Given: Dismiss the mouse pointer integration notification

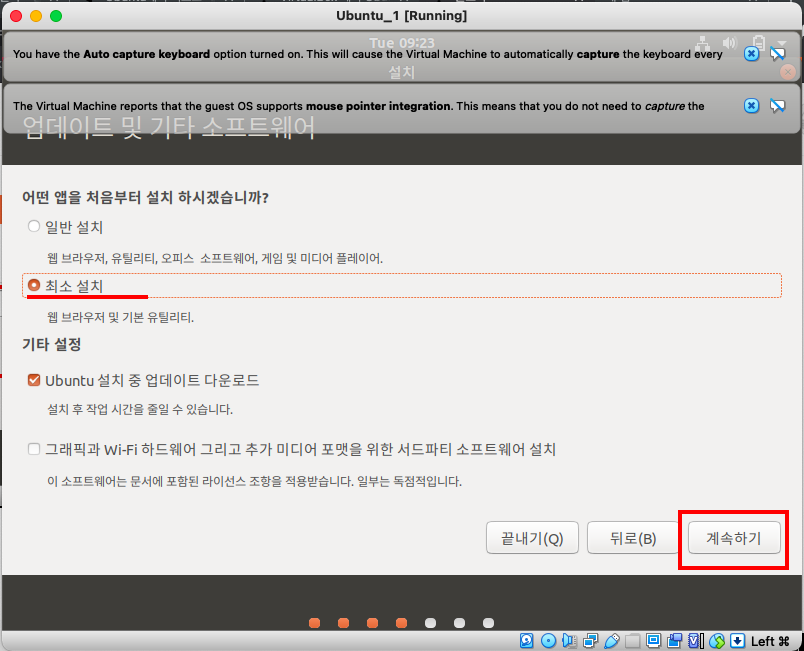Looking at the screenshot, I should [751, 106].
